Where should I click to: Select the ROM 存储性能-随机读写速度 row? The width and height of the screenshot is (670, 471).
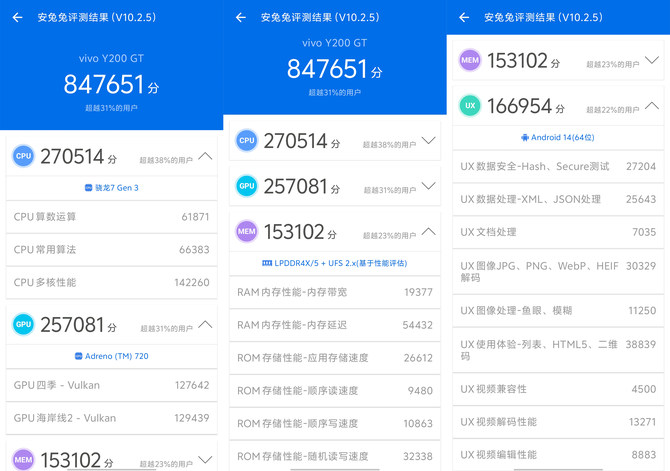(x=335, y=456)
